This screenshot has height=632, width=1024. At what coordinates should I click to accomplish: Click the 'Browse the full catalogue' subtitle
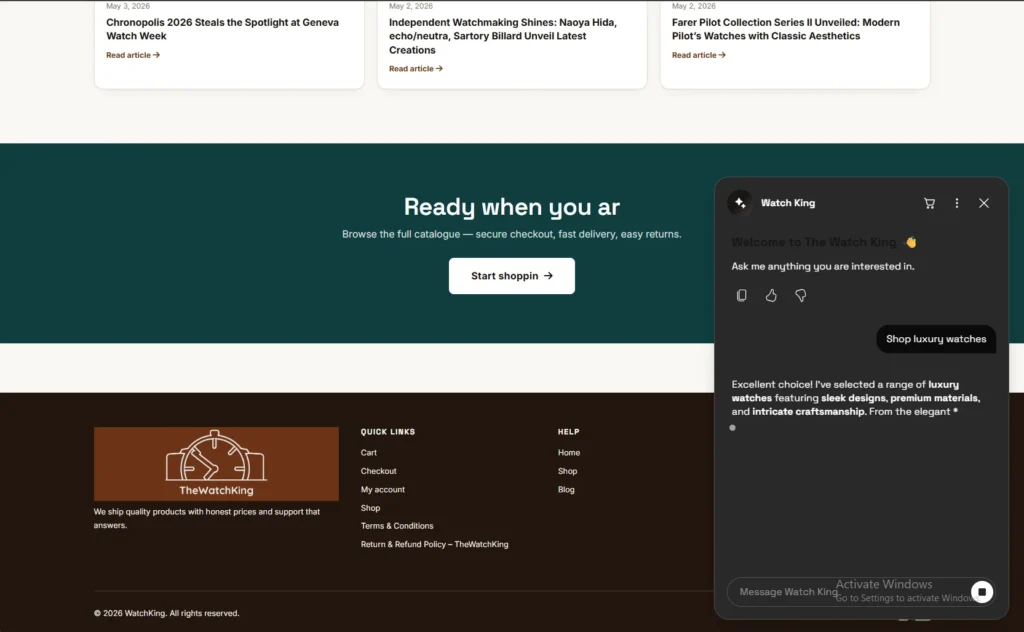(511, 234)
